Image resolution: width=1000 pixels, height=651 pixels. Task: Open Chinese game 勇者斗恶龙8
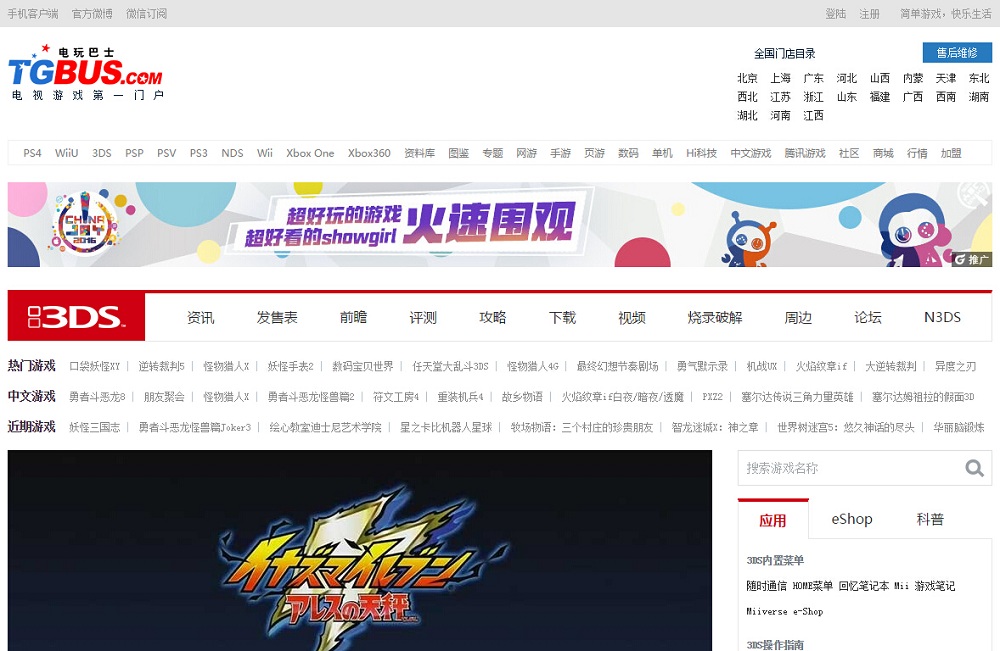[97, 397]
